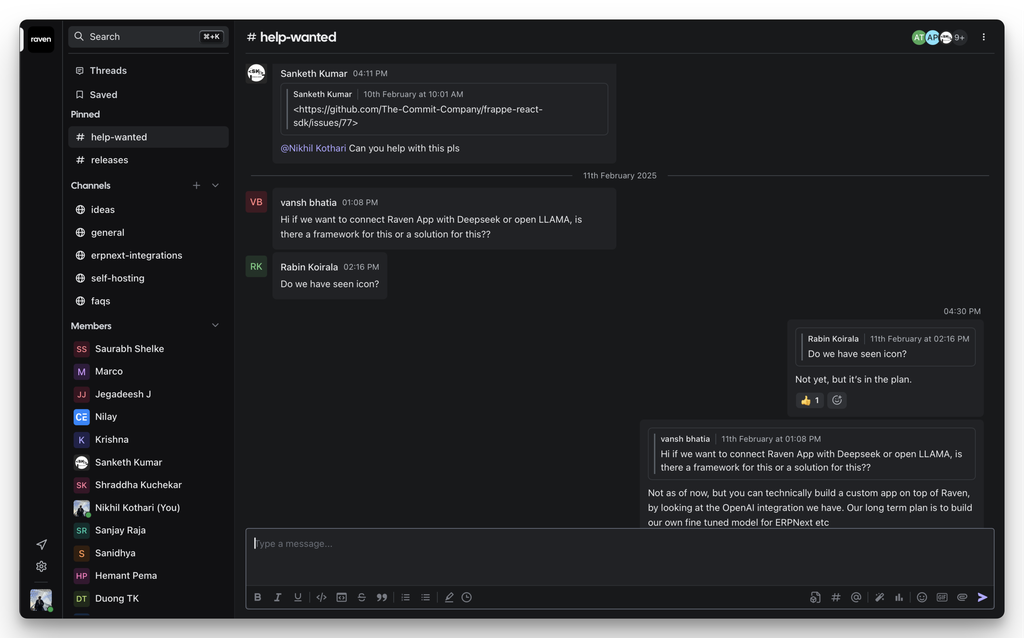The width and height of the screenshot is (1024, 638).
Task: Toggle bold formatting in the editor
Action: (x=257, y=597)
